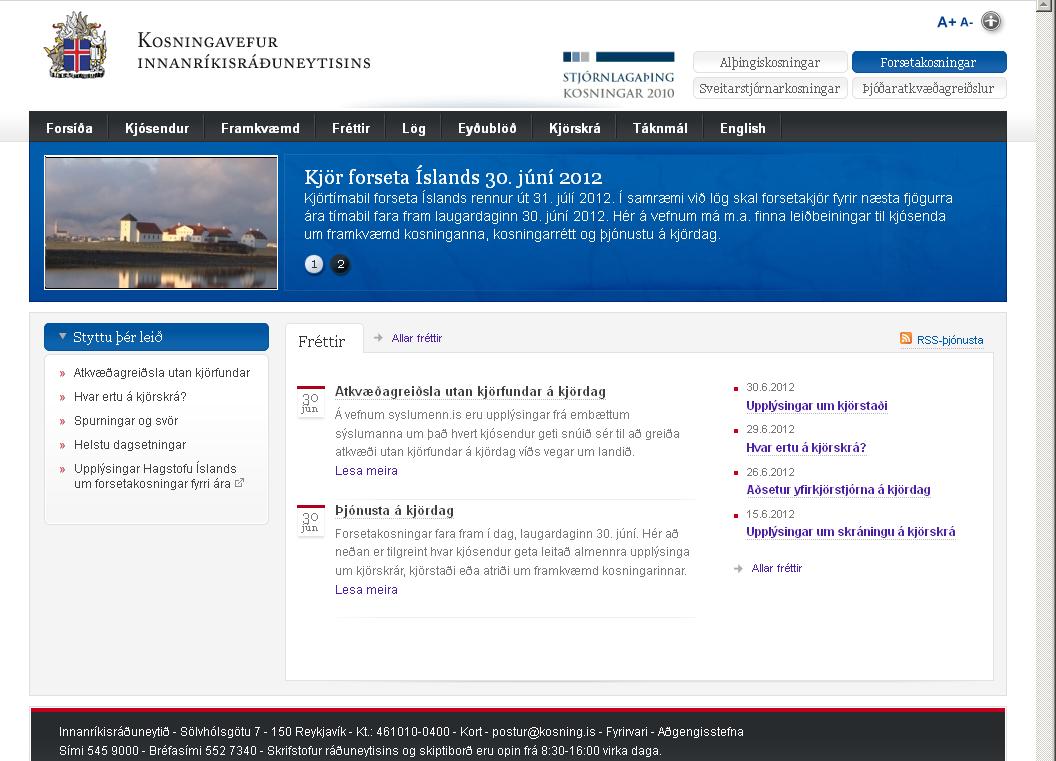This screenshot has width=1056, height=761.
Task: Click the orange RSS feed icon
Action: tap(906, 338)
